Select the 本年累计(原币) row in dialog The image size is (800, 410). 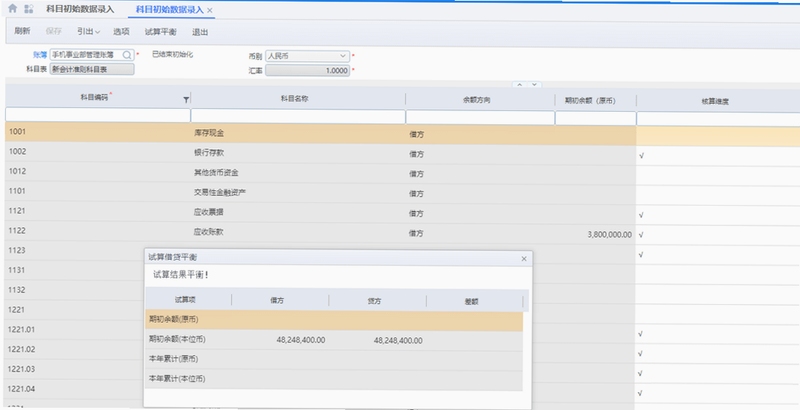pyautogui.click(x=334, y=360)
